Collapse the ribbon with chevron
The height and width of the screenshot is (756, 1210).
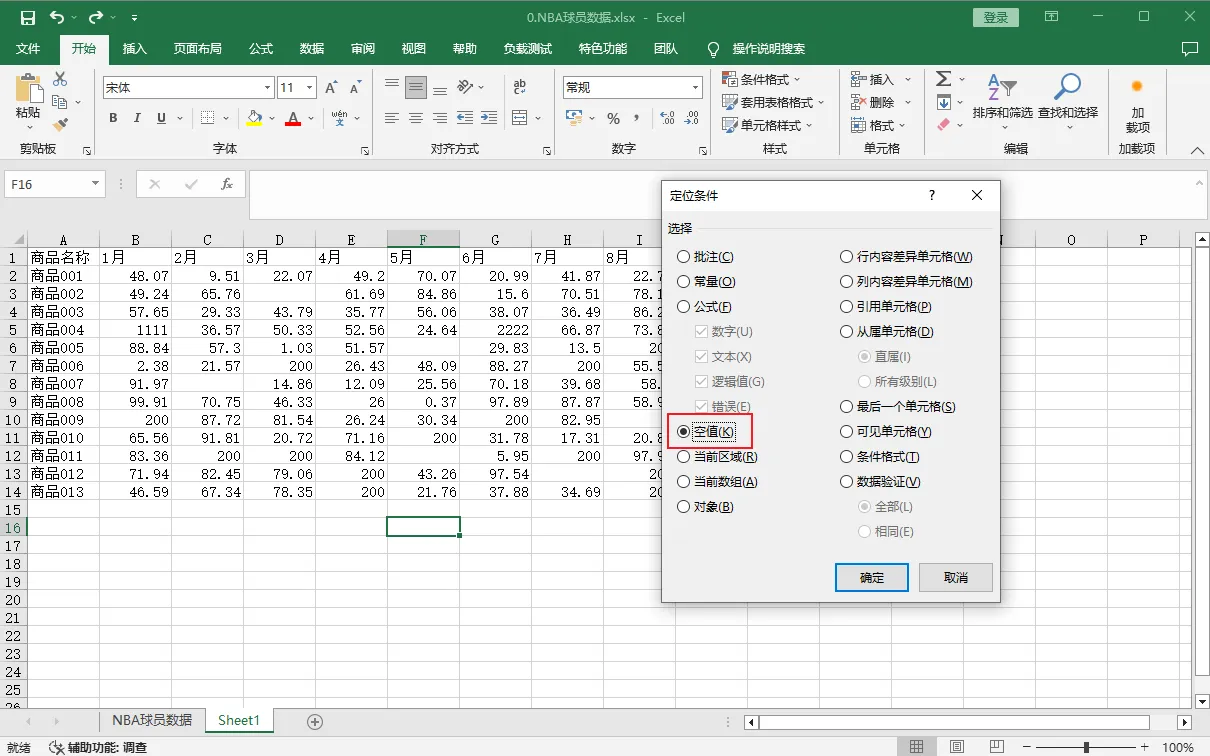(x=1195, y=150)
